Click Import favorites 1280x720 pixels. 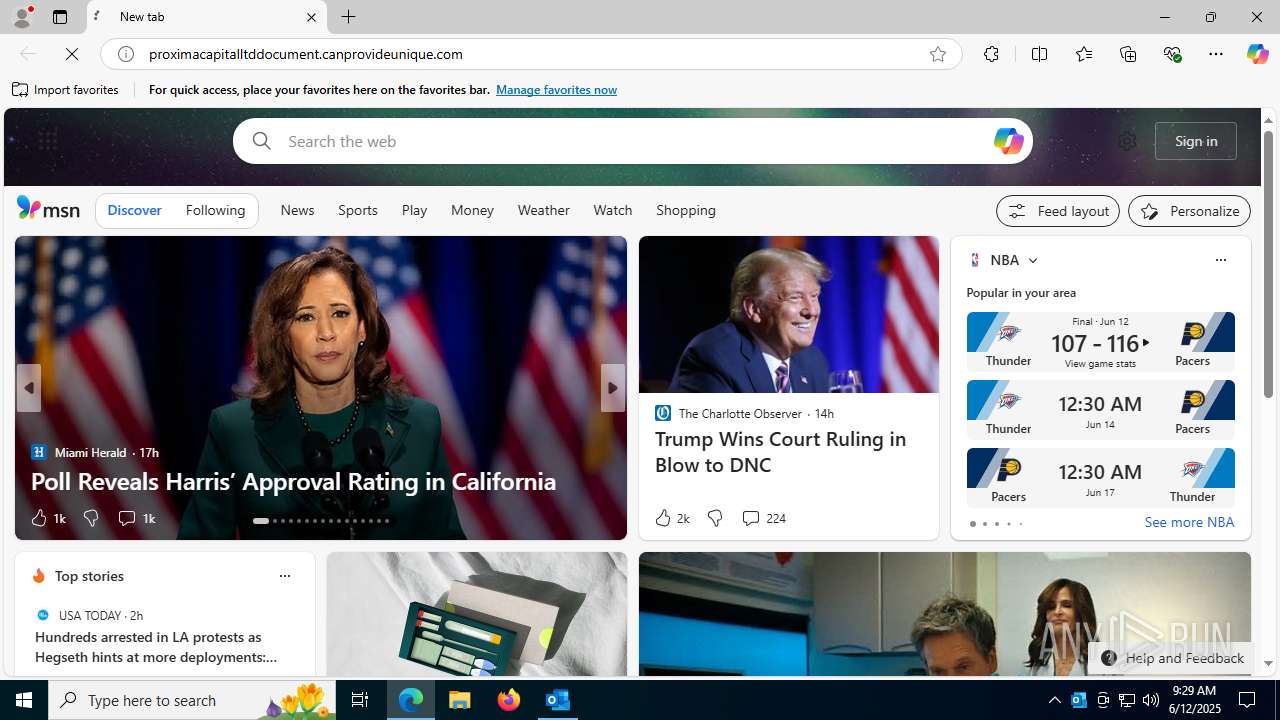pos(66,90)
